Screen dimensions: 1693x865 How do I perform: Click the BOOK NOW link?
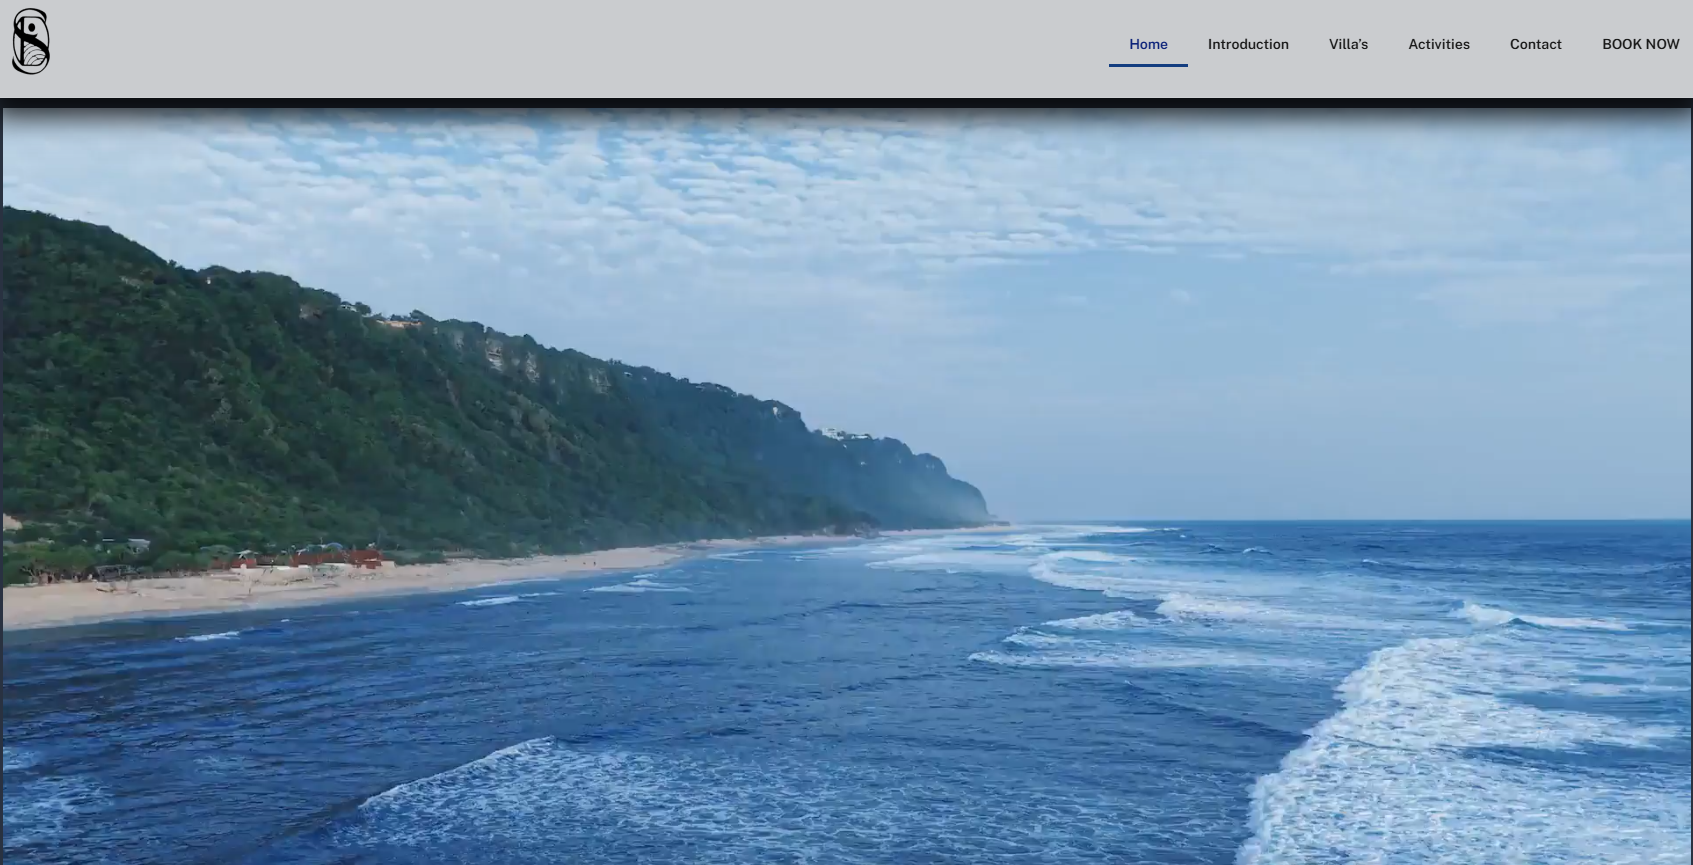click(1640, 44)
